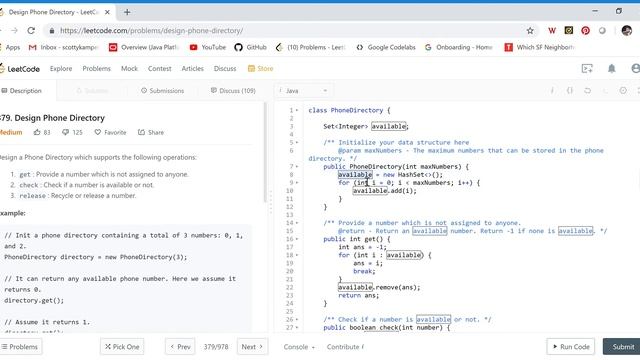Image resolution: width=640 pixels, height=360 pixels.
Task: Open the YouTube bookmark
Action: 208,47
